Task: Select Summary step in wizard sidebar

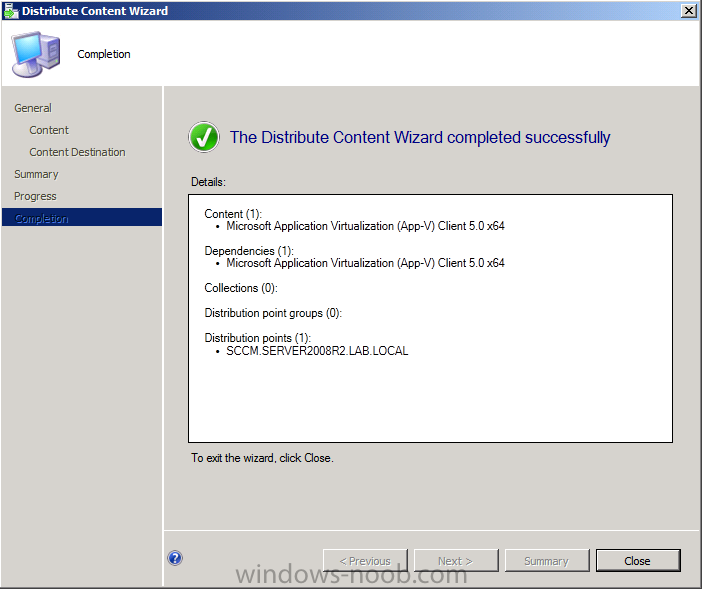Action: 36,174
